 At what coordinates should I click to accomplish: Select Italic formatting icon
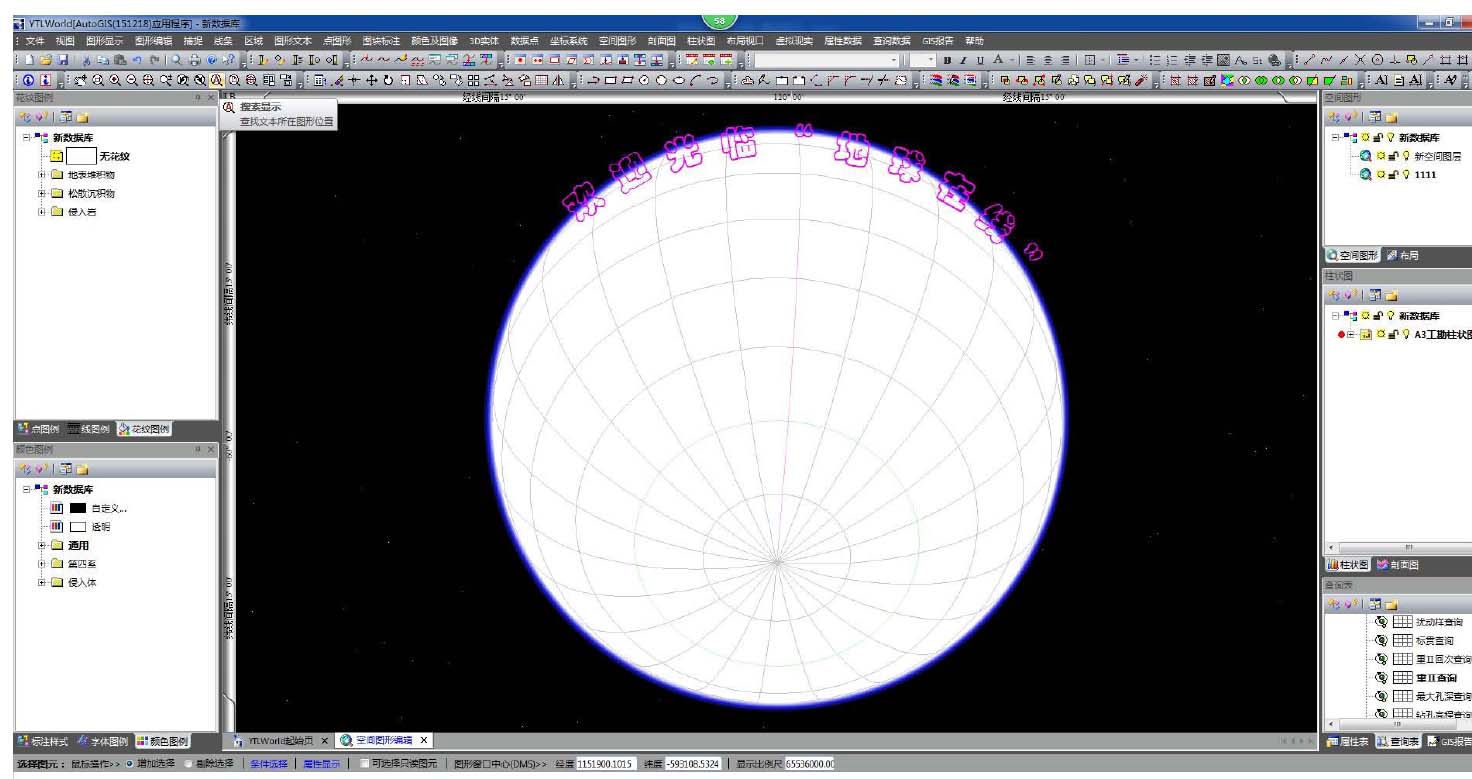point(963,60)
